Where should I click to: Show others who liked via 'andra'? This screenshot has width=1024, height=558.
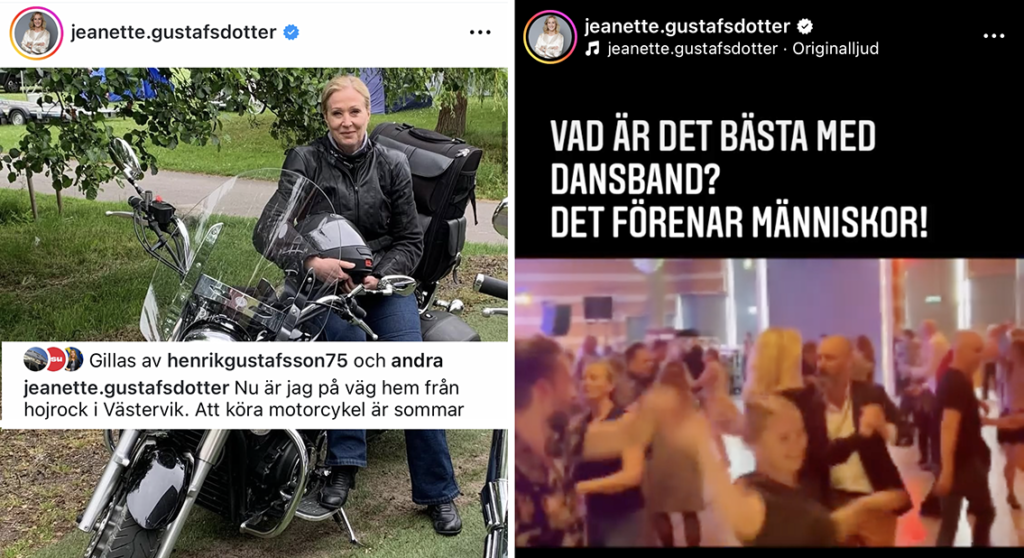[x=417, y=360]
